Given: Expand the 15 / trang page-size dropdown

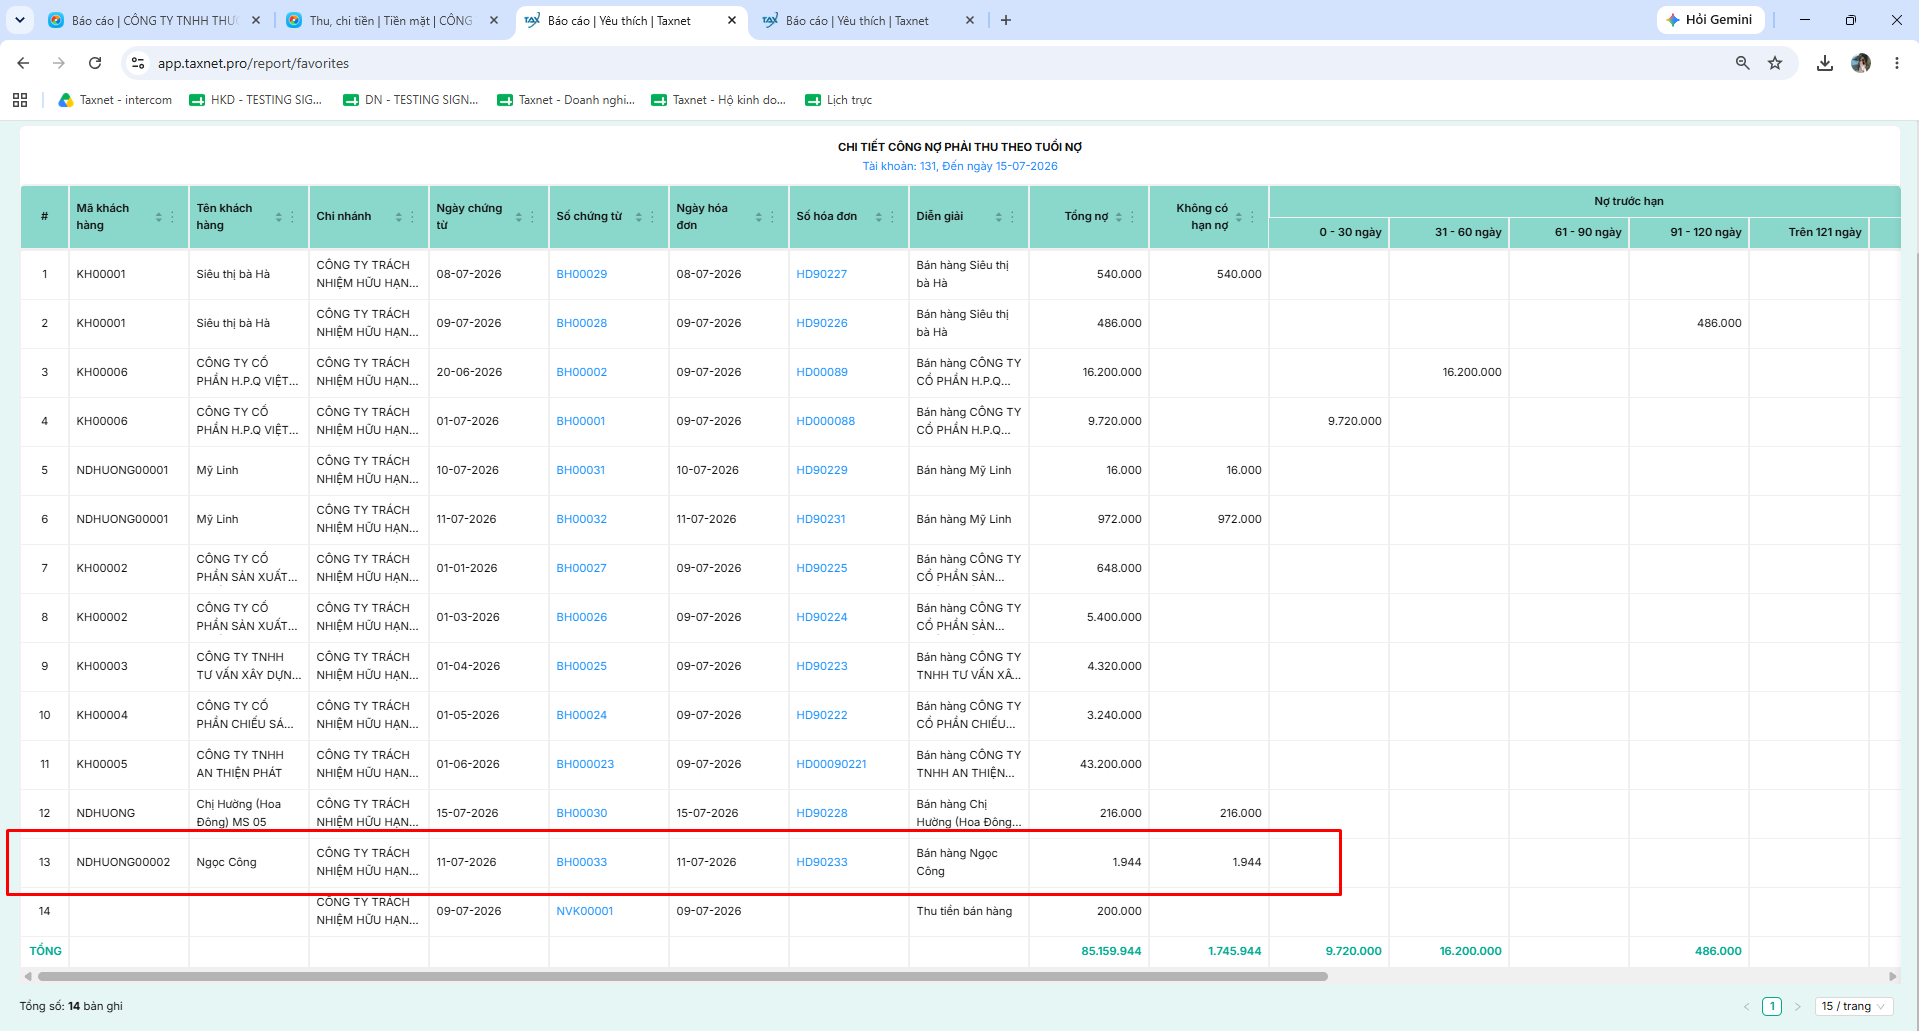Looking at the screenshot, I should 1853,1006.
